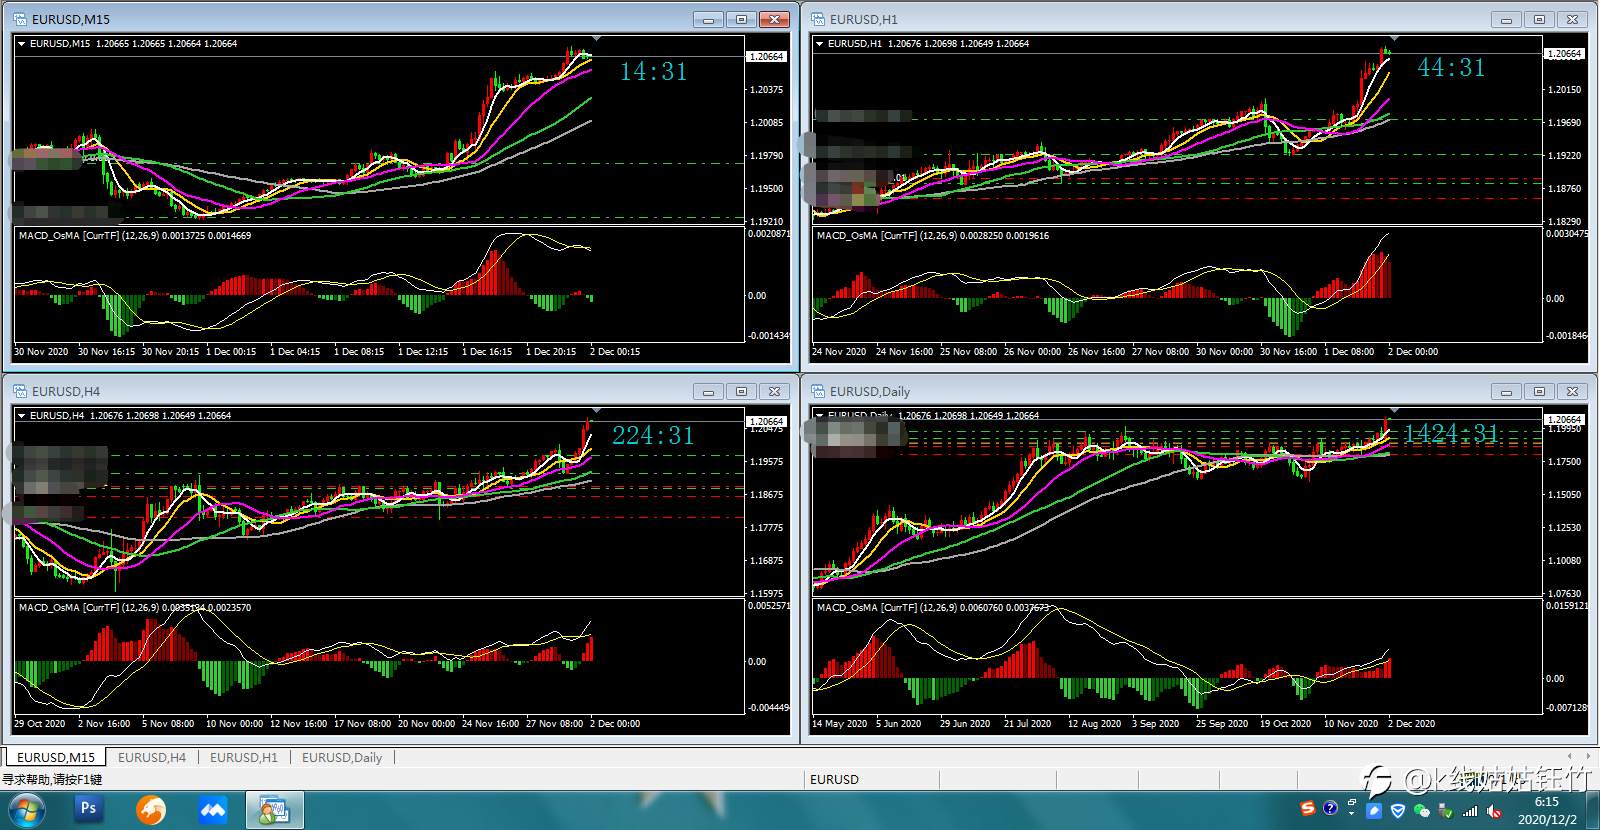Click the 1424:31 countdown on Daily chart
Screen dimensions: 1600x830
tap(1451, 433)
